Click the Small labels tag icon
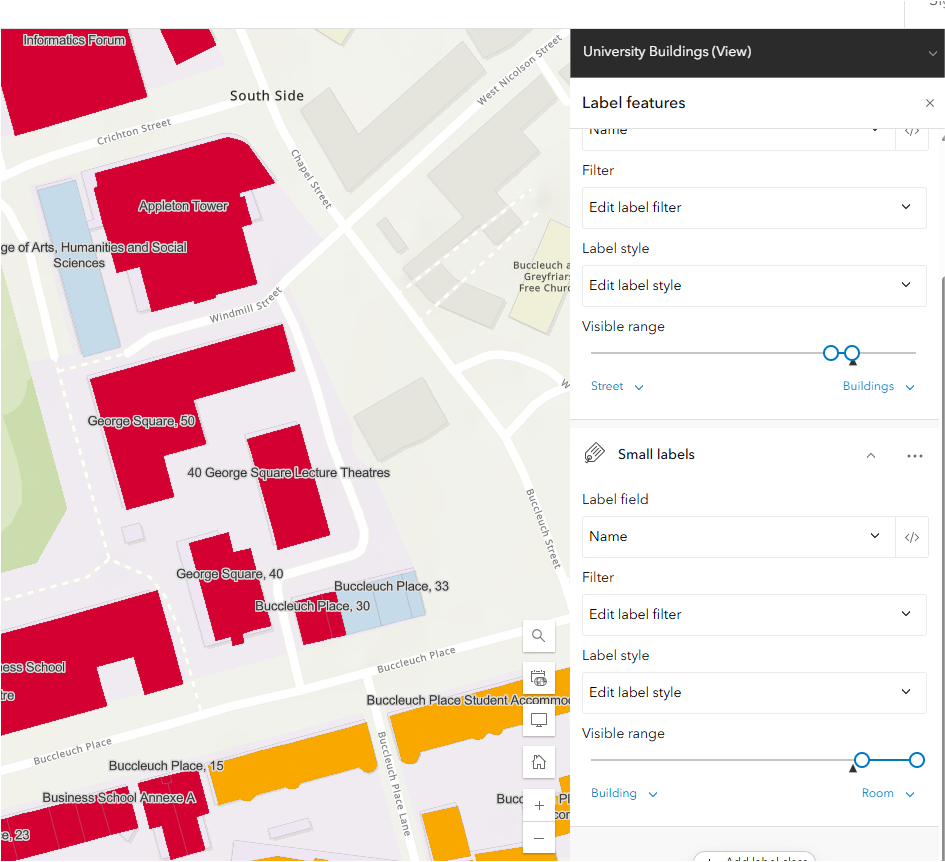945x862 pixels. point(594,454)
